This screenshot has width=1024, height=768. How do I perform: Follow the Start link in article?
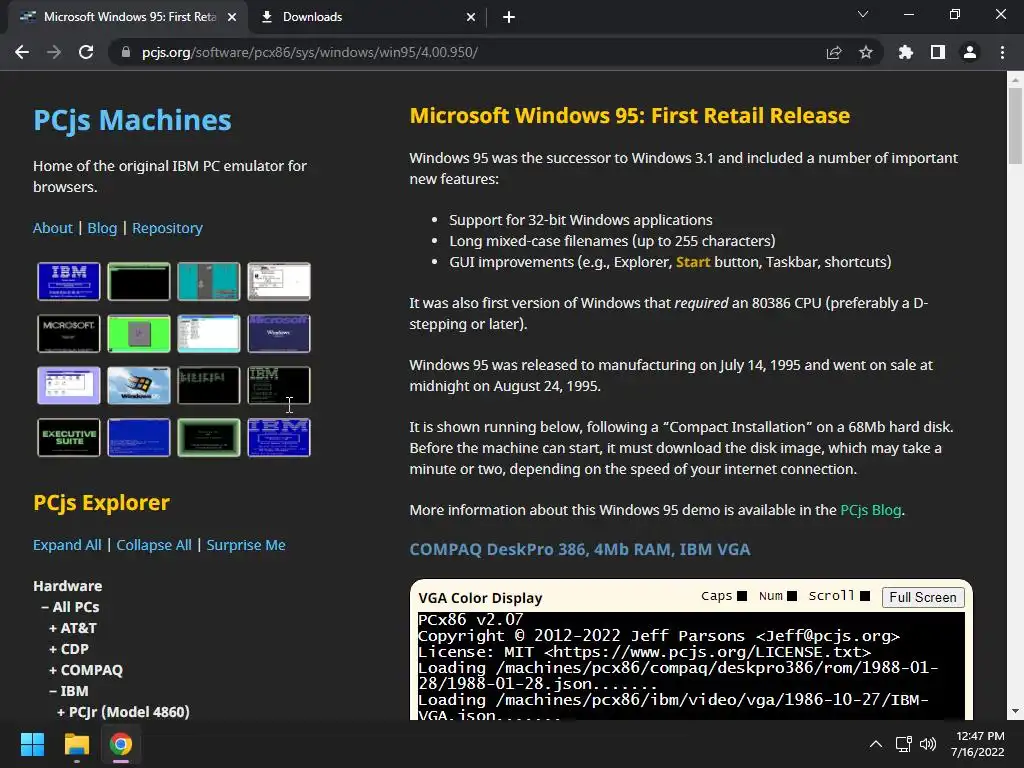pos(693,262)
